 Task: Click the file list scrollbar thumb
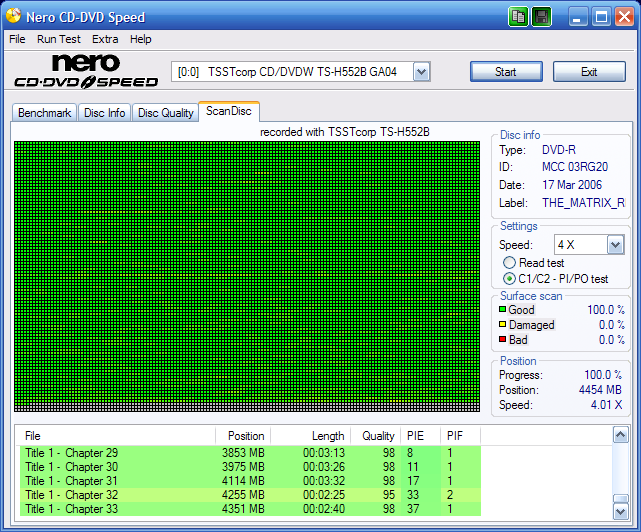pos(621,498)
